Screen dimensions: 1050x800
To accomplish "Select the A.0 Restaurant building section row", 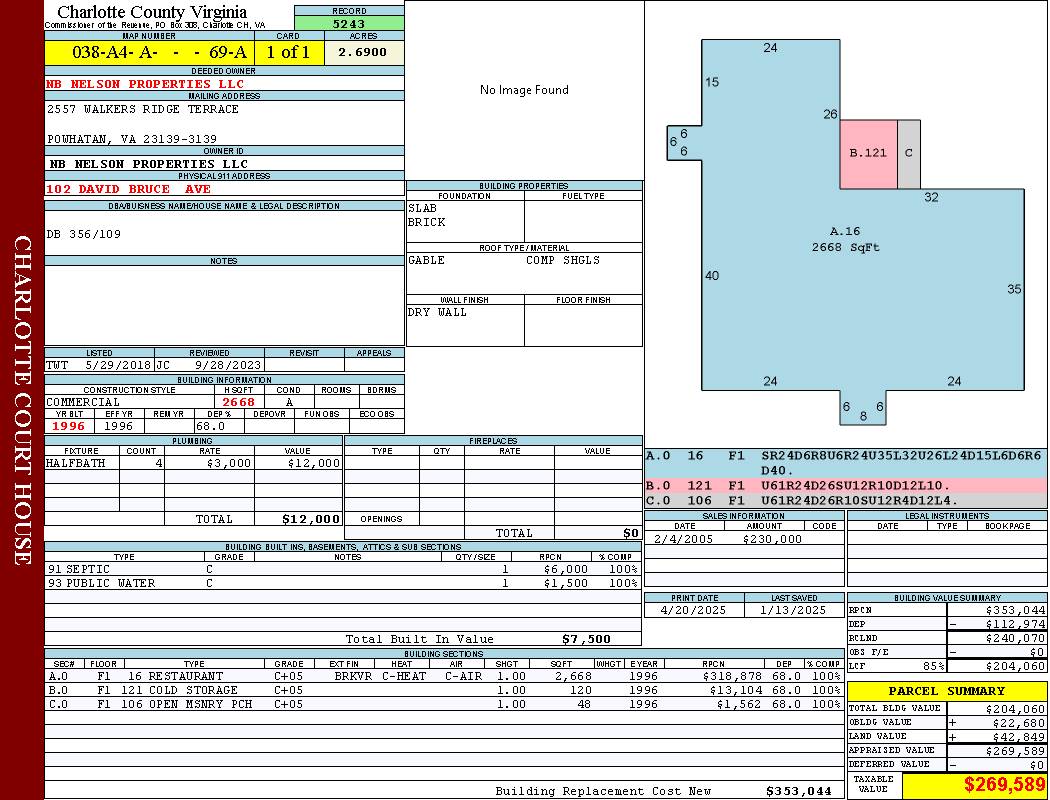I will pyautogui.click(x=443, y=676).
